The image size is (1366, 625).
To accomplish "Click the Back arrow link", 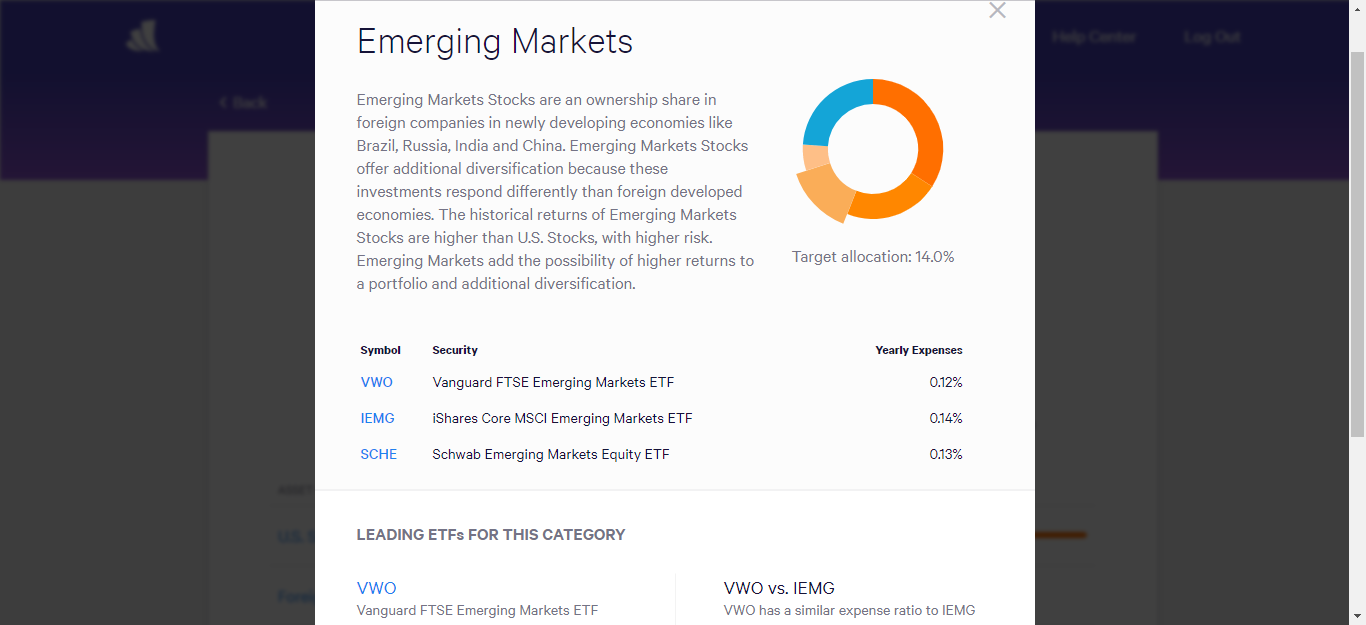I will point(243,102).
